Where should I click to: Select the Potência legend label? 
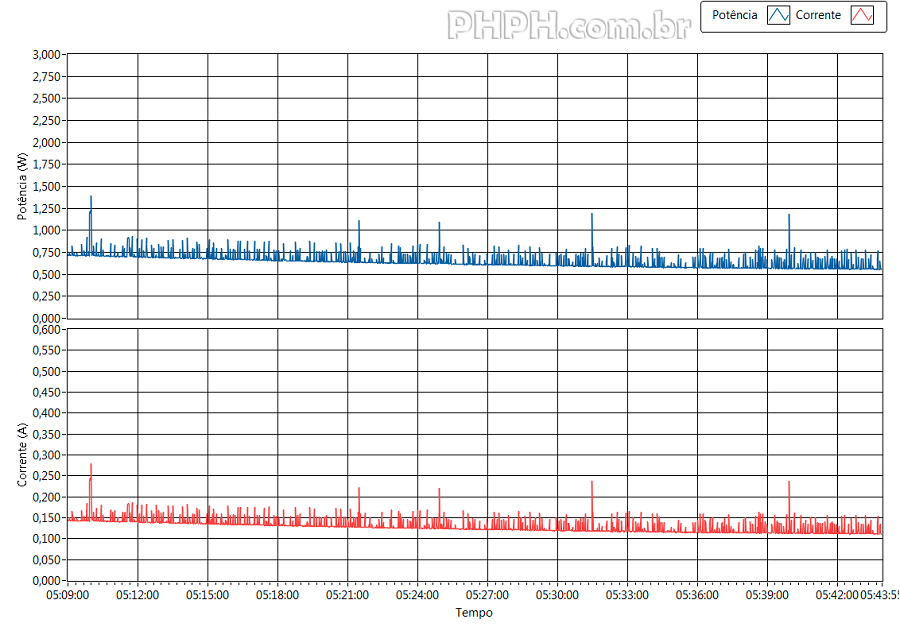(734, 15)
